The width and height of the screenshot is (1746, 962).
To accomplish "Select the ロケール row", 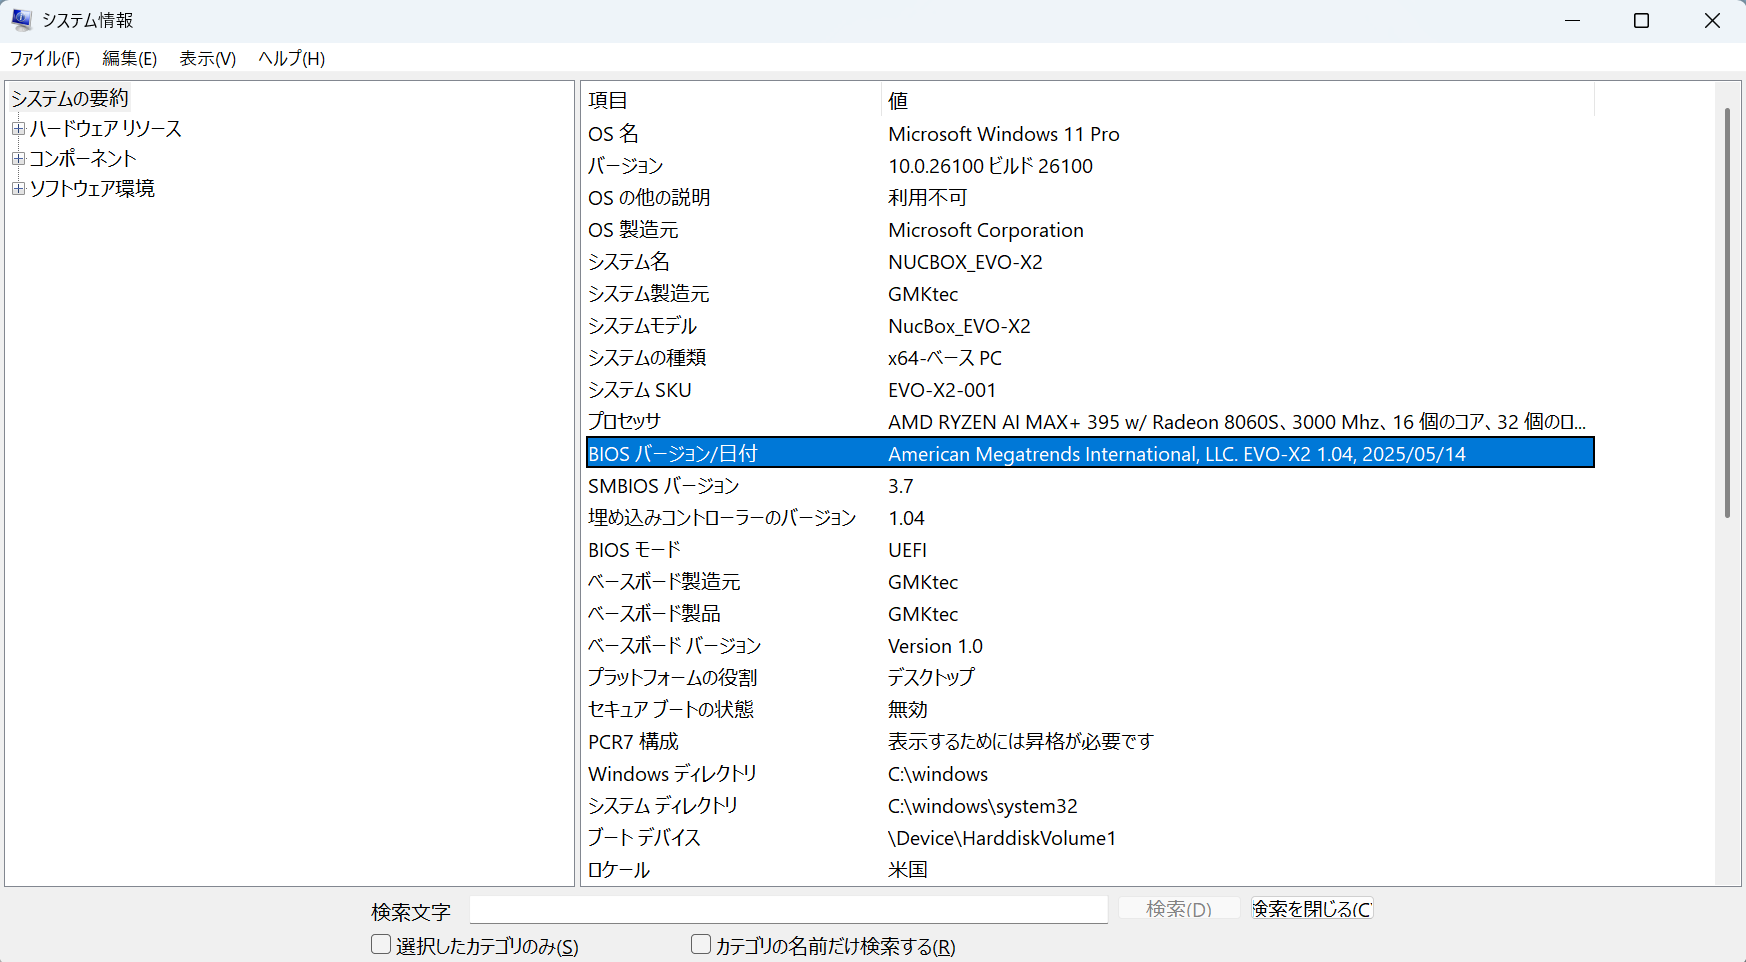I will coord(1090,870).
